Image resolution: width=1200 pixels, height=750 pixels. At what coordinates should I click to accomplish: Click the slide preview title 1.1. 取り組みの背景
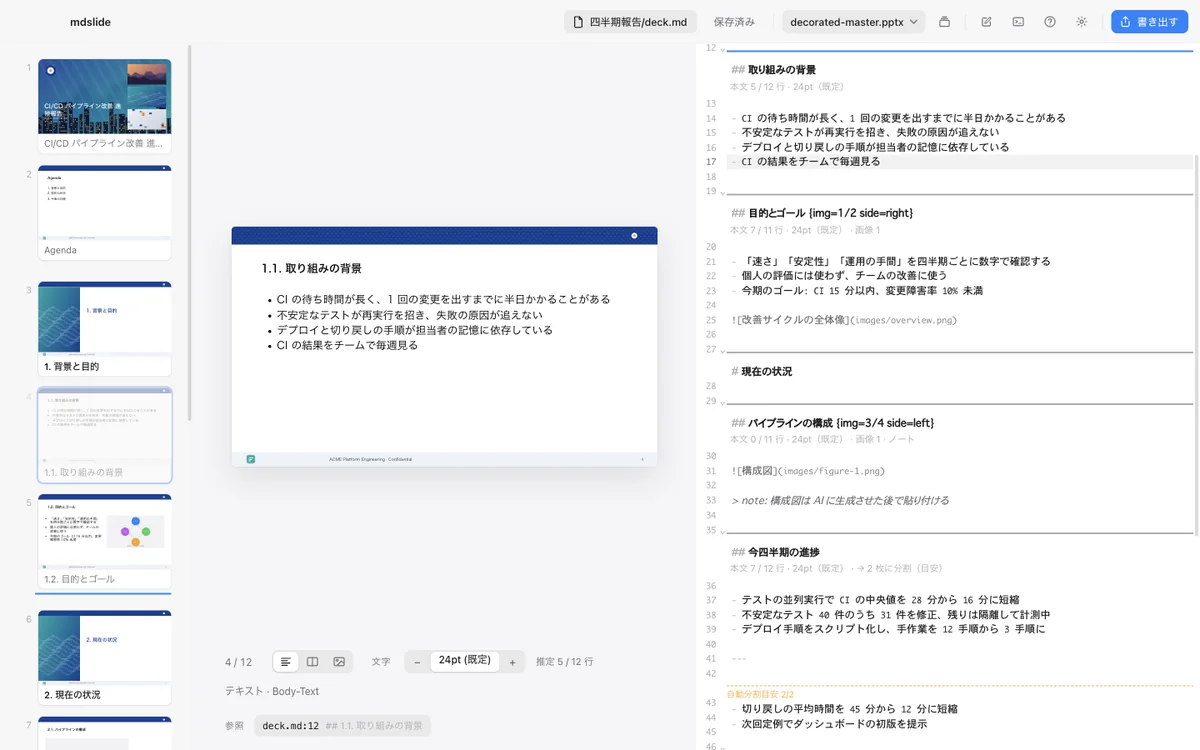(312, 269)
